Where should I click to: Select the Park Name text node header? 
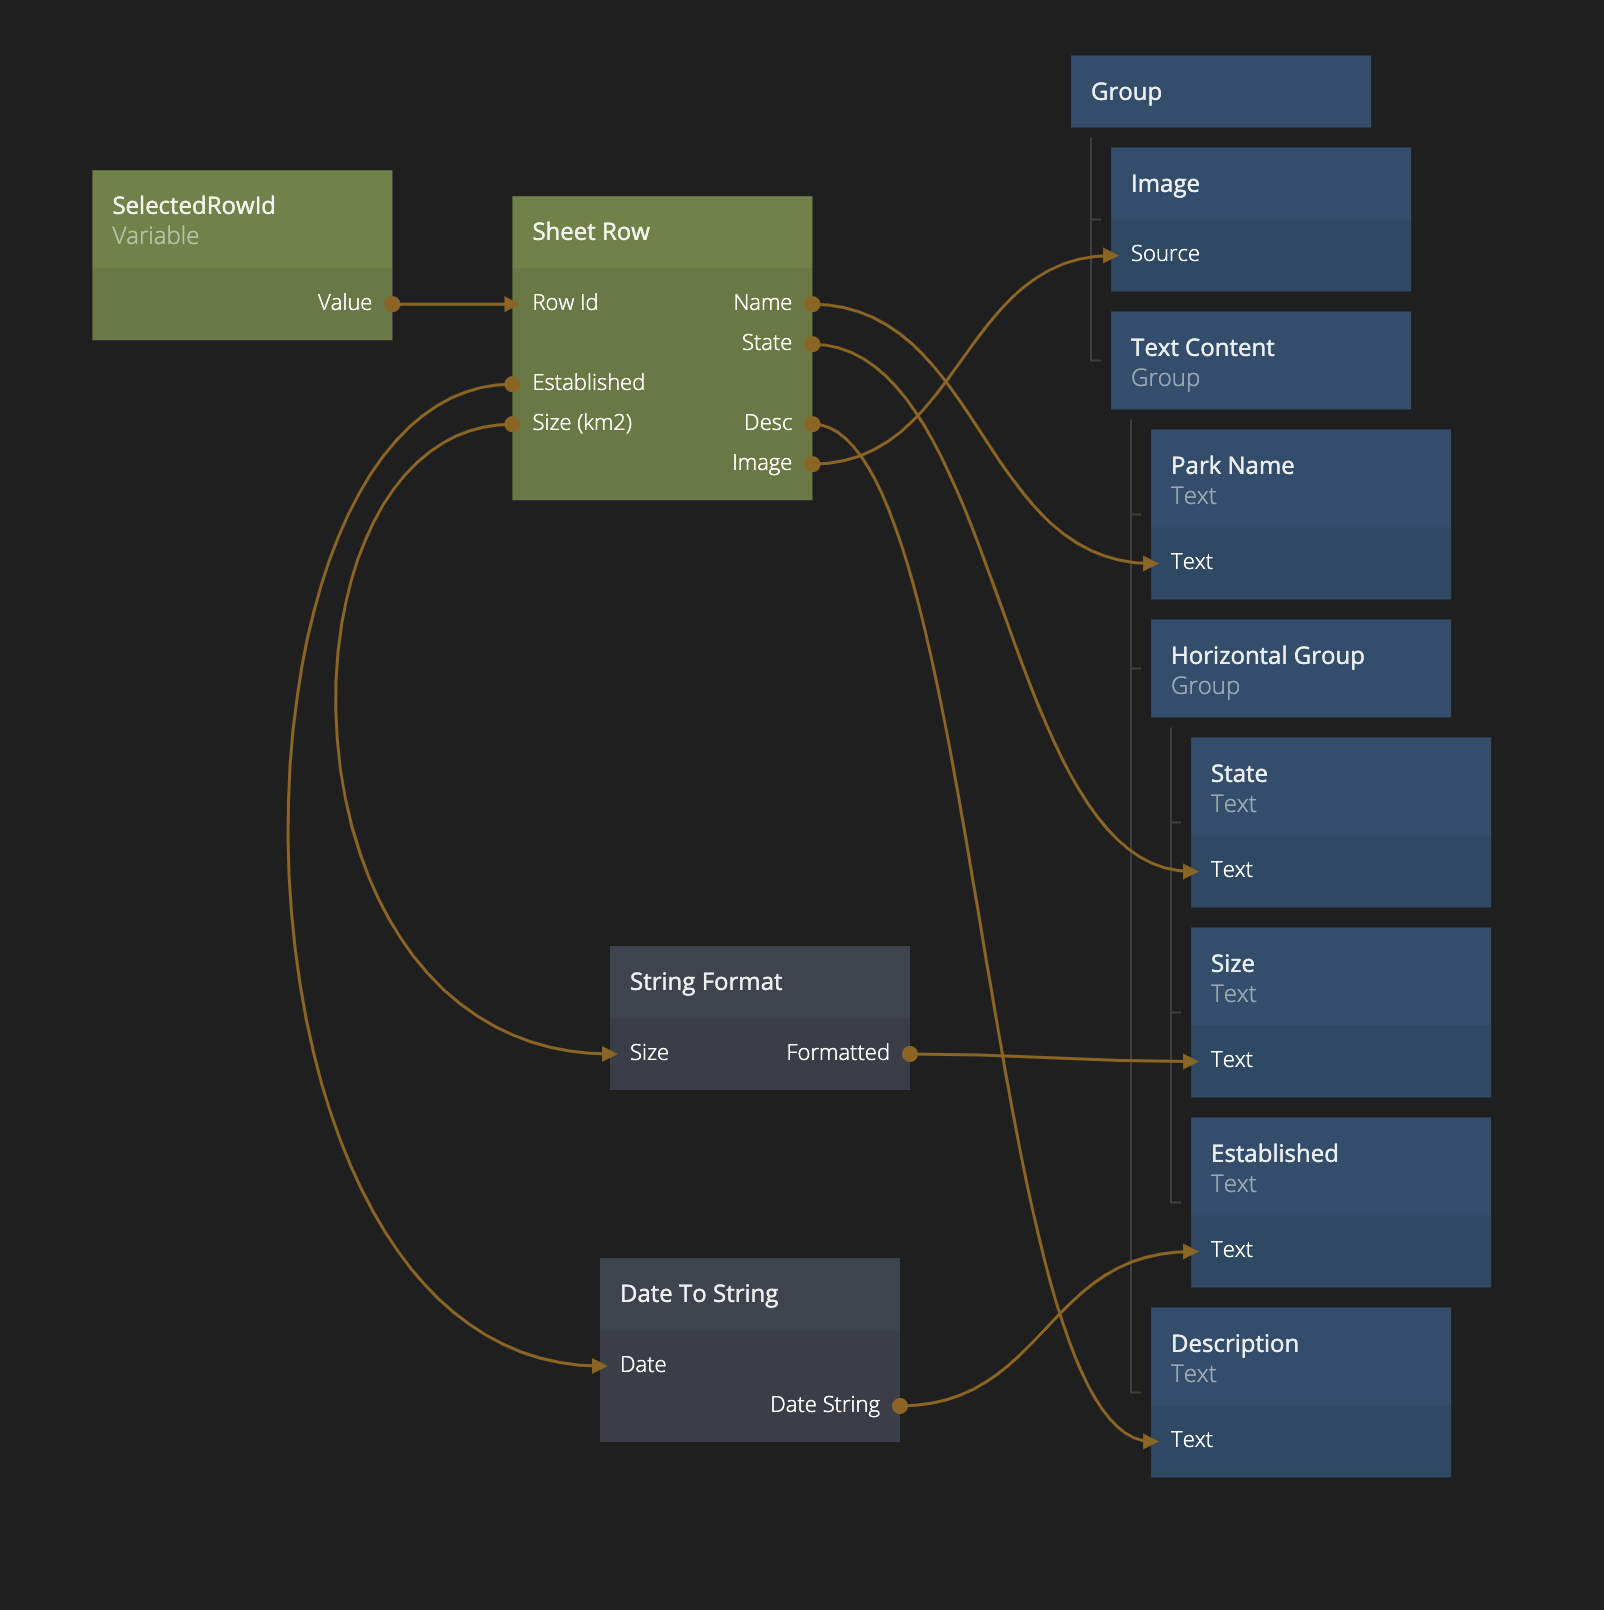coord(1300,479)
